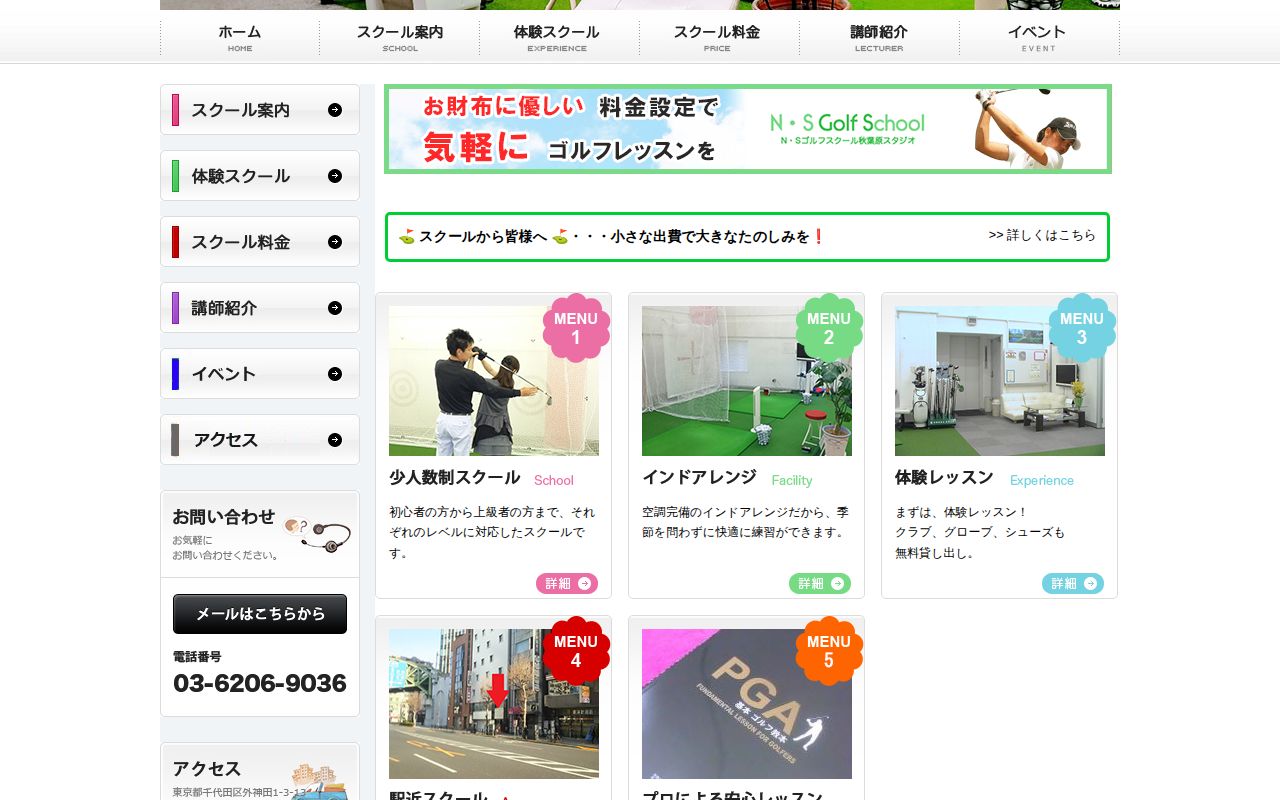1280x800 pixels.
Task: Open the 体験レッスン heading link
Action: click(944, 478)
